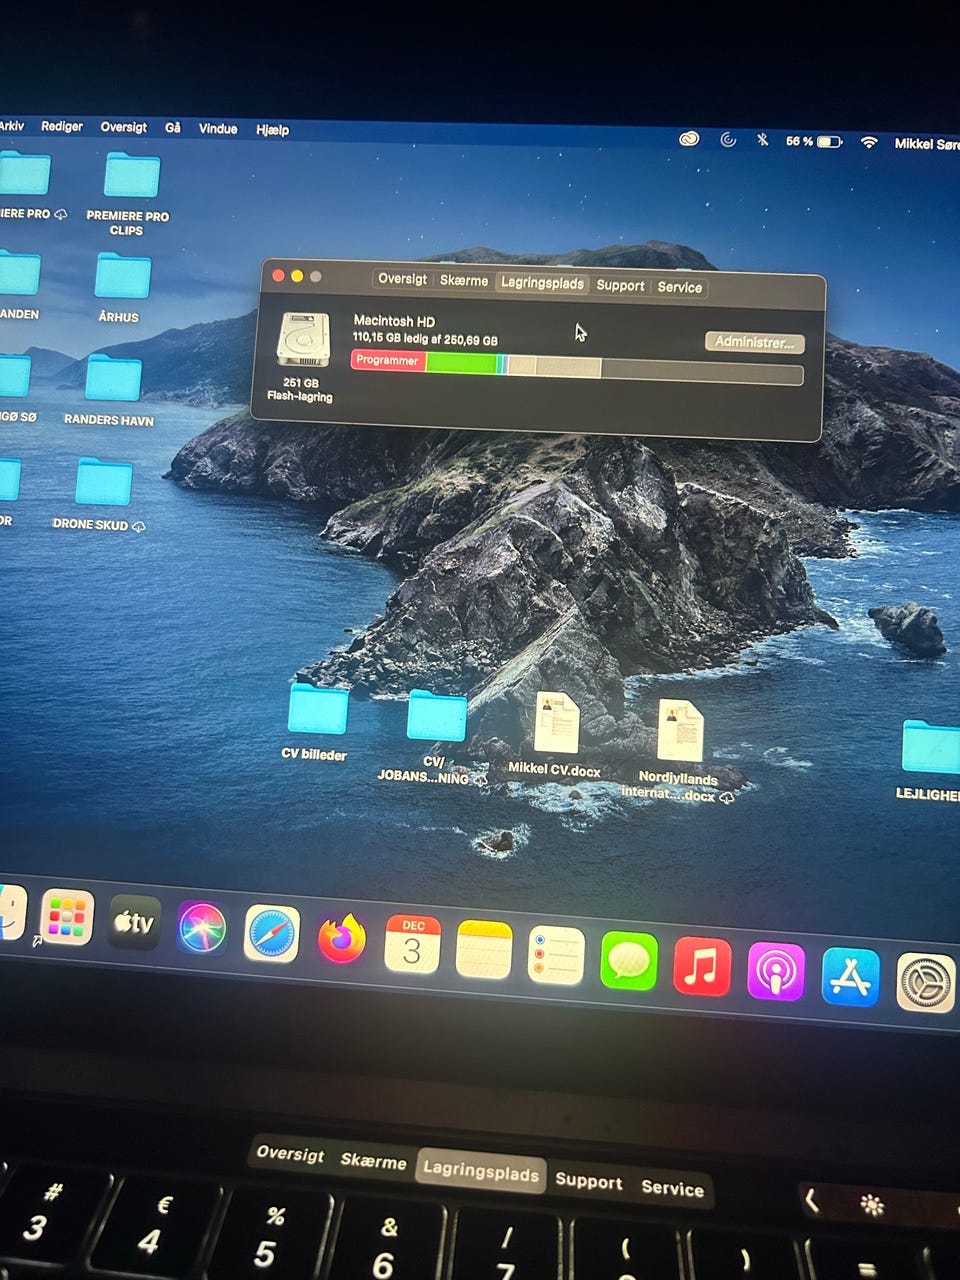The image size is (960, 1280).
Task: Open Music from the Dock
Action: click(x=702, y=967)
